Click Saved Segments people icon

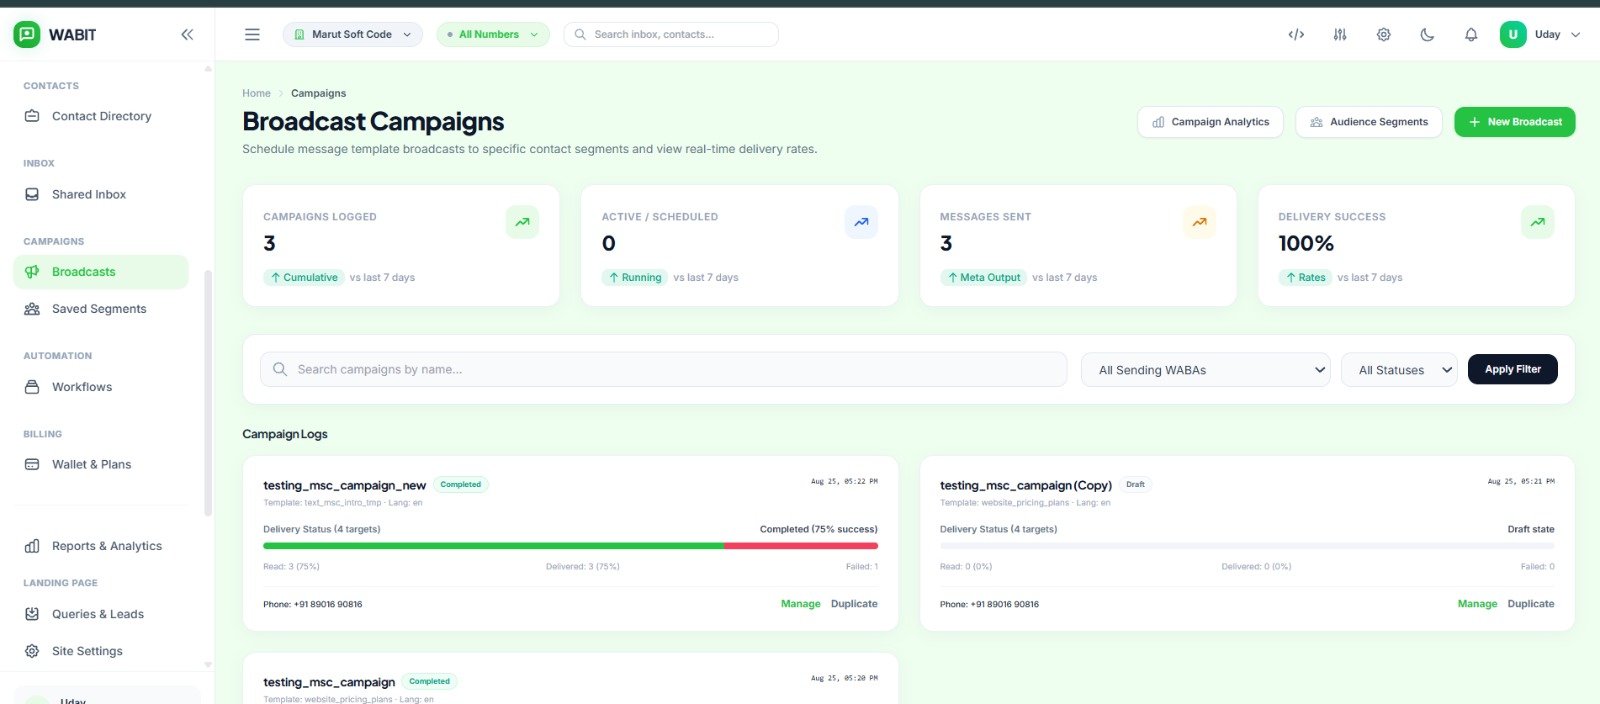tap(32, 309)
